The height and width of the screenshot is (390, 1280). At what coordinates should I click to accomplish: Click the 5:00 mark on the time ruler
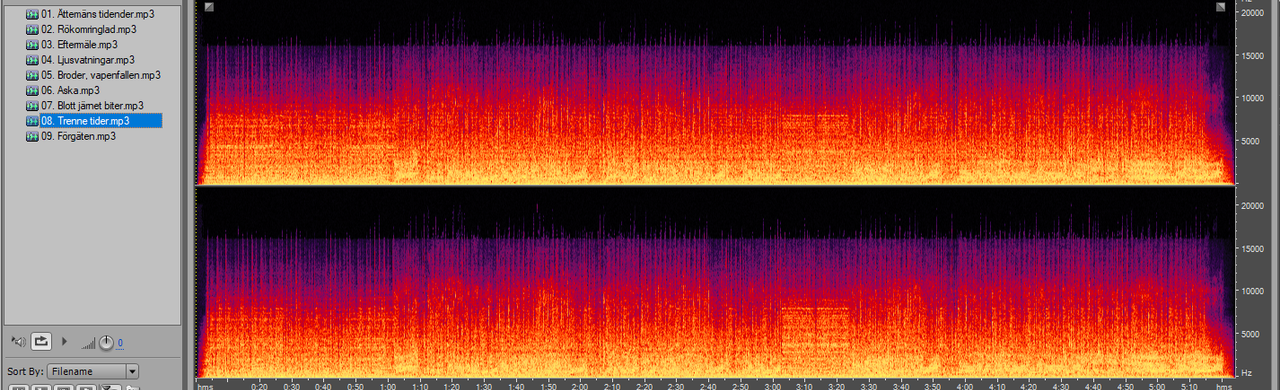tap(1156, 385)
